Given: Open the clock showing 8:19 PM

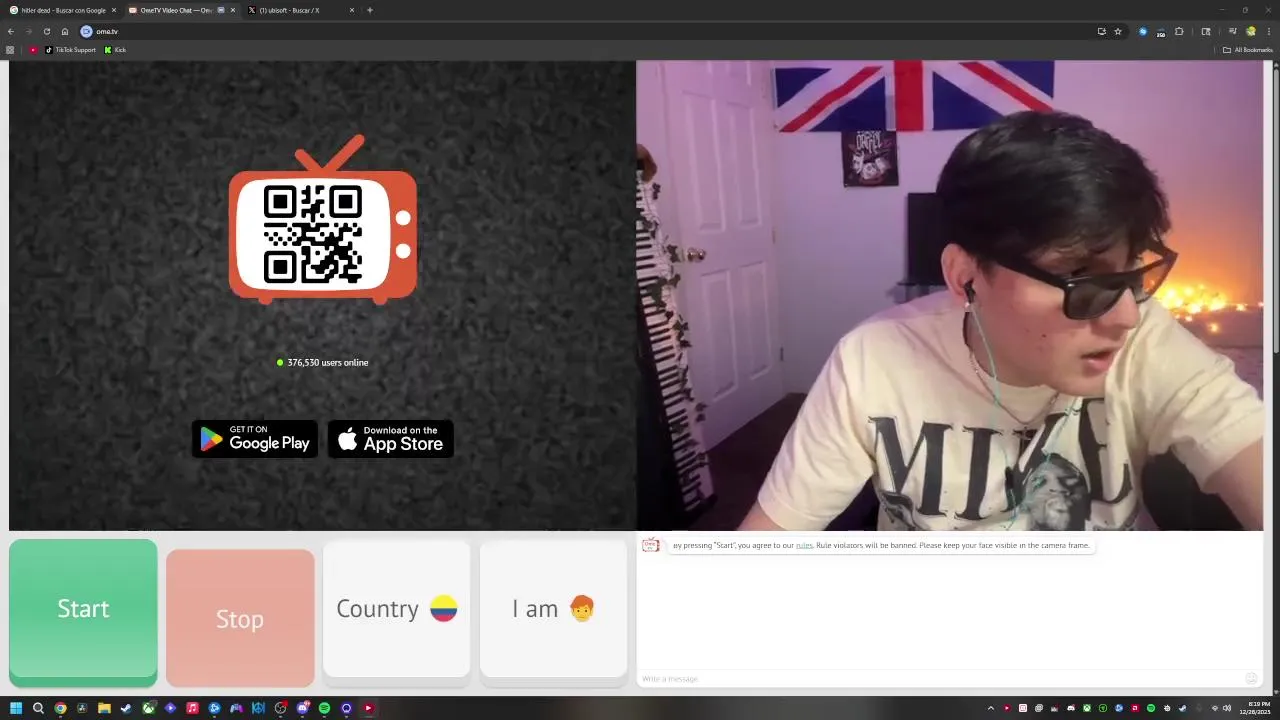Looking at the screenshot, I should click(1255, 708).
